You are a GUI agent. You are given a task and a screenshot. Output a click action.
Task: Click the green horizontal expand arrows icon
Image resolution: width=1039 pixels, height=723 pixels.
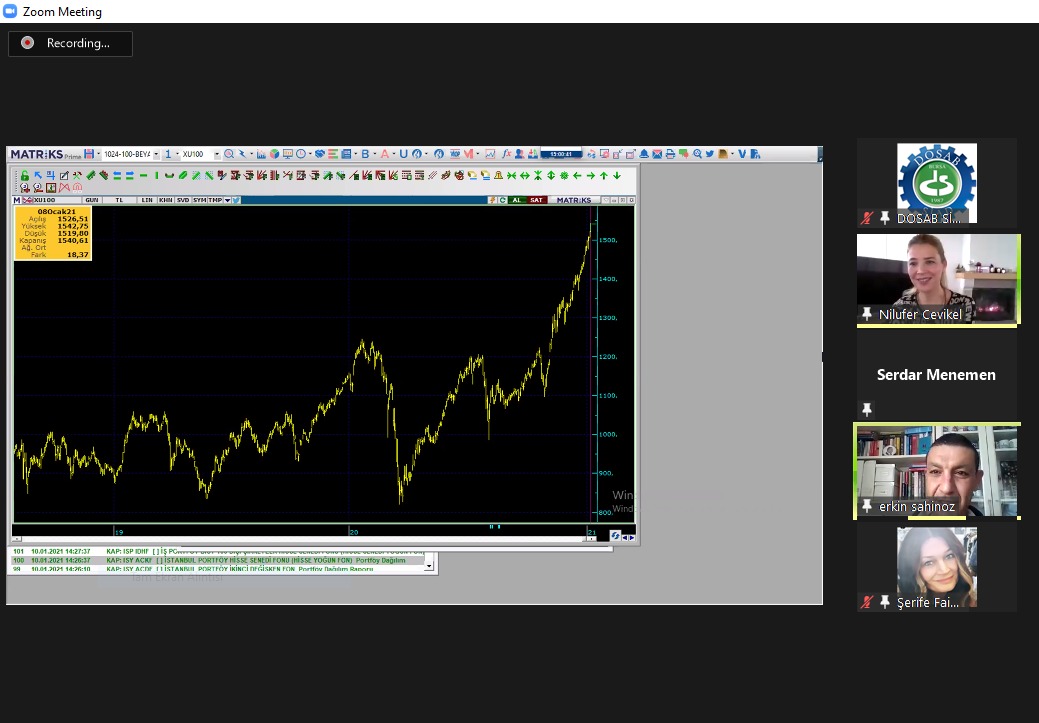click(x=525, y=176)
